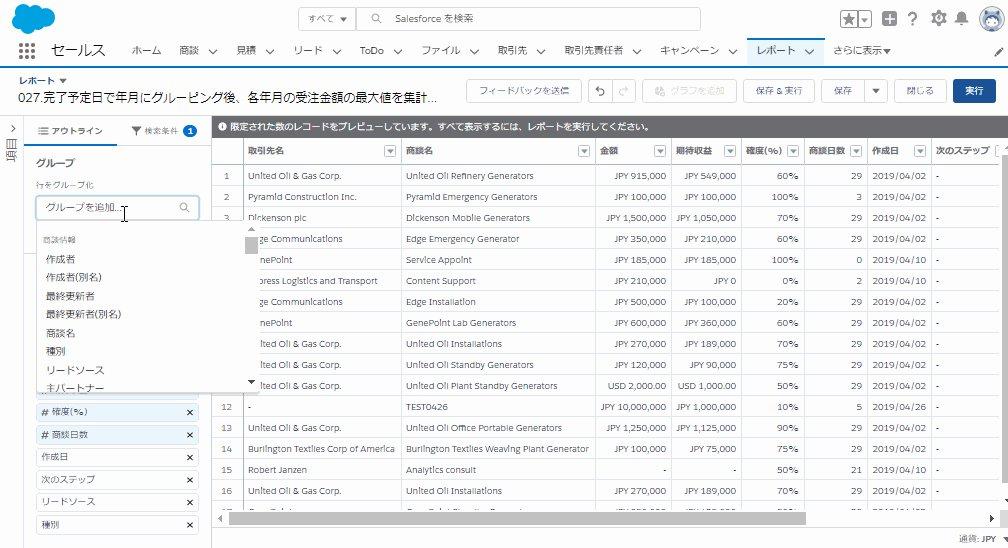Click the table horizontal scrollbar thumb
The image size is (1008, 548).
tap(517, 518)
